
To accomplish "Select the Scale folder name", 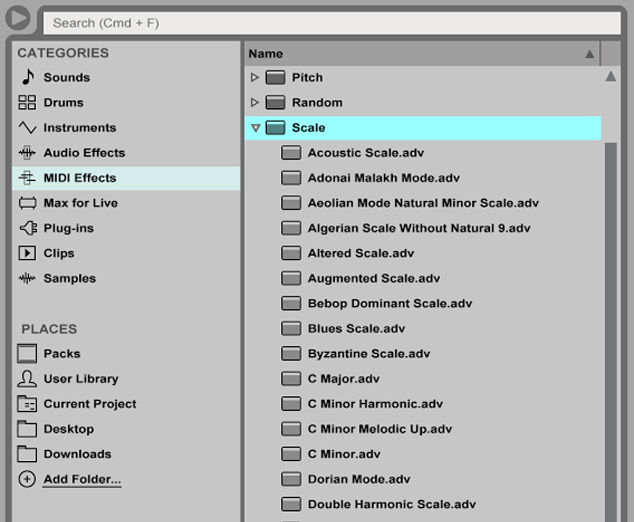I will 309,128.
